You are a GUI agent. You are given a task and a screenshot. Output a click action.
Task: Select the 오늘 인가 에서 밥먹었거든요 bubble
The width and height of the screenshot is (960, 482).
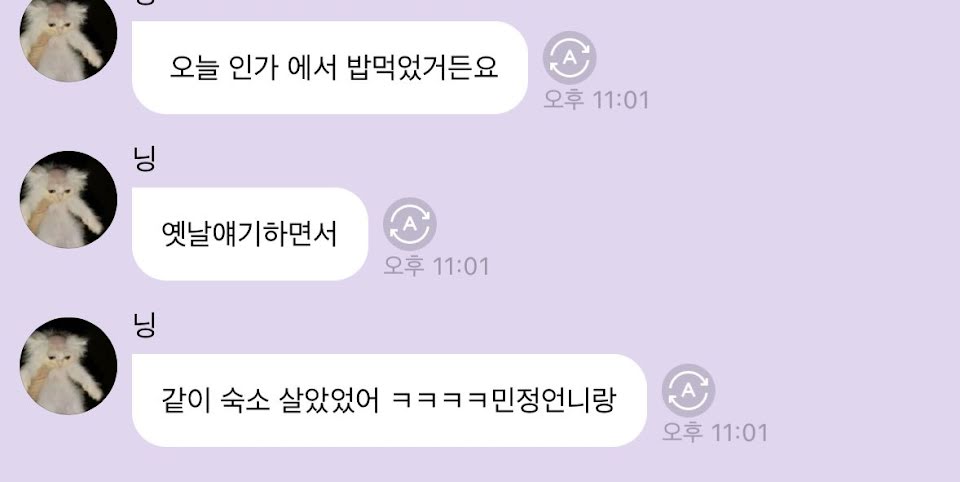point(330,67)
